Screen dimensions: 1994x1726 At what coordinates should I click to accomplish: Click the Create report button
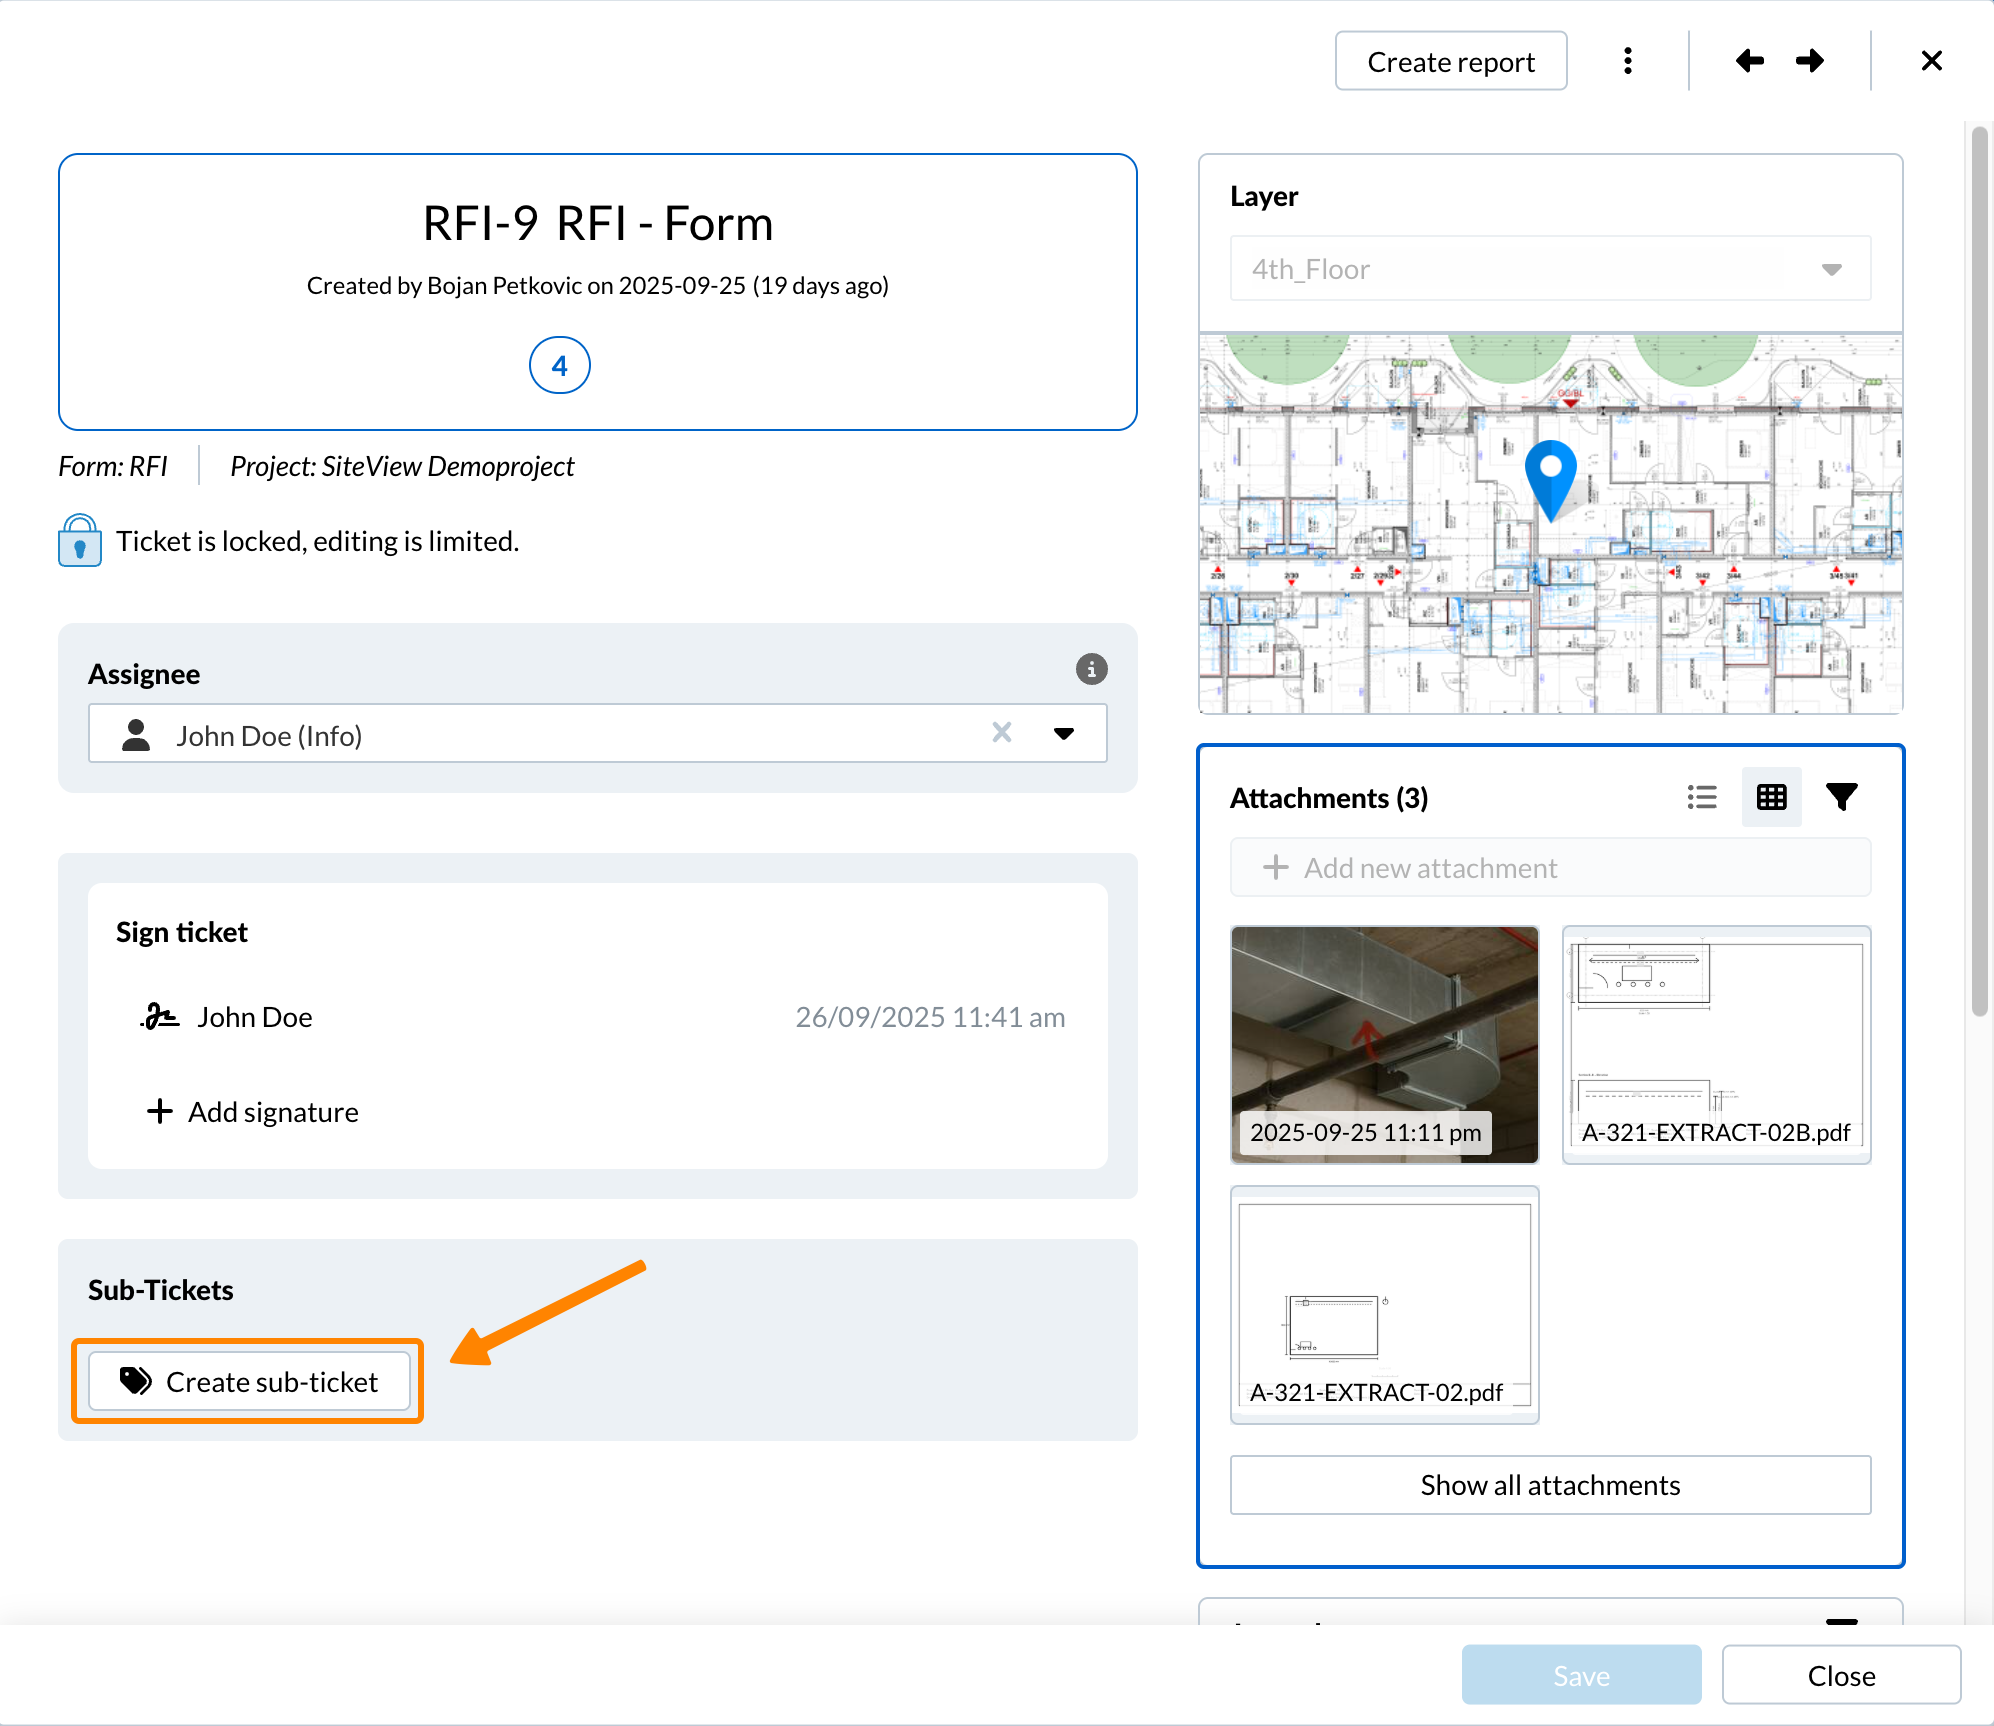[1450, 62]
